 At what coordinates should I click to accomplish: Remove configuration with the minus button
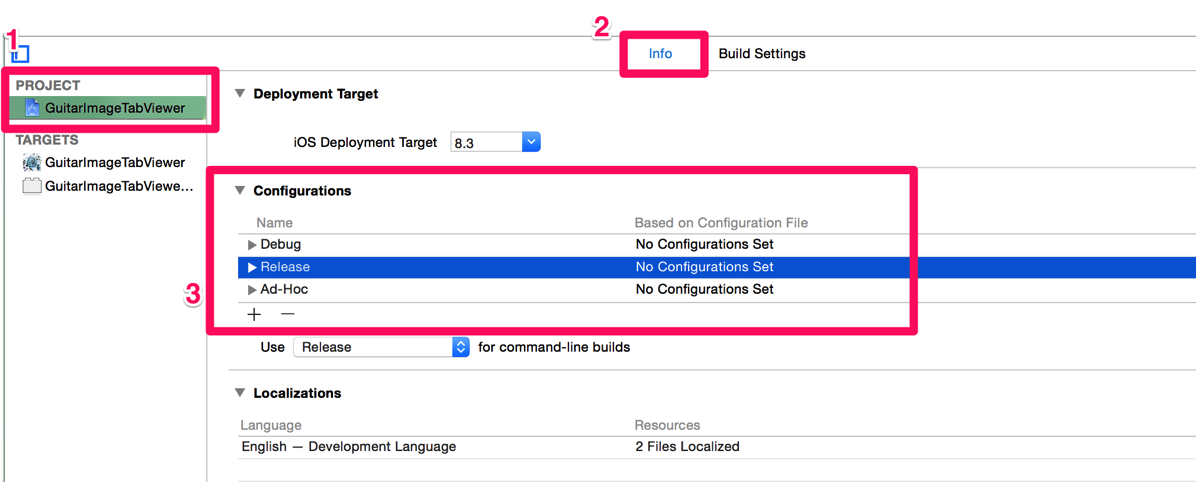tap(287, 313)
